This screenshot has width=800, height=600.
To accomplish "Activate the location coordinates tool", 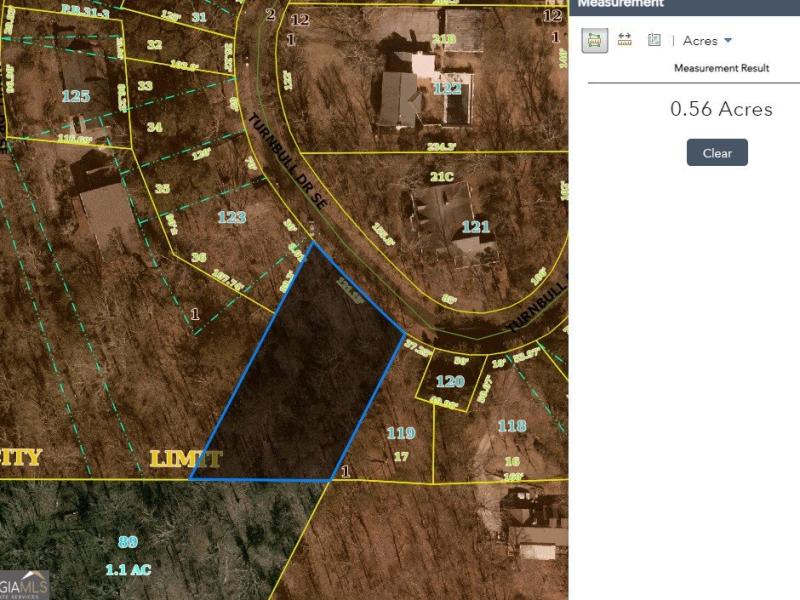I will [654, 40].
